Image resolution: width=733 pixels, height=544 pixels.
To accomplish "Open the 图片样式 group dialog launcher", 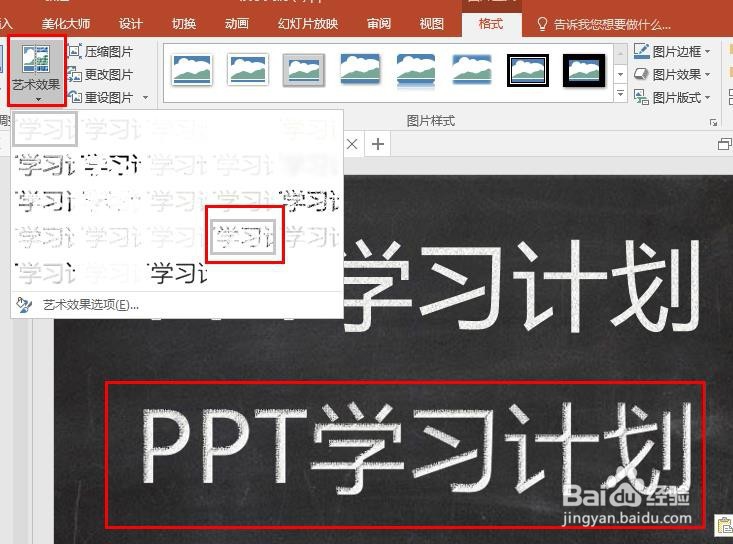I will pyautogui.click(x=713, y=122).
